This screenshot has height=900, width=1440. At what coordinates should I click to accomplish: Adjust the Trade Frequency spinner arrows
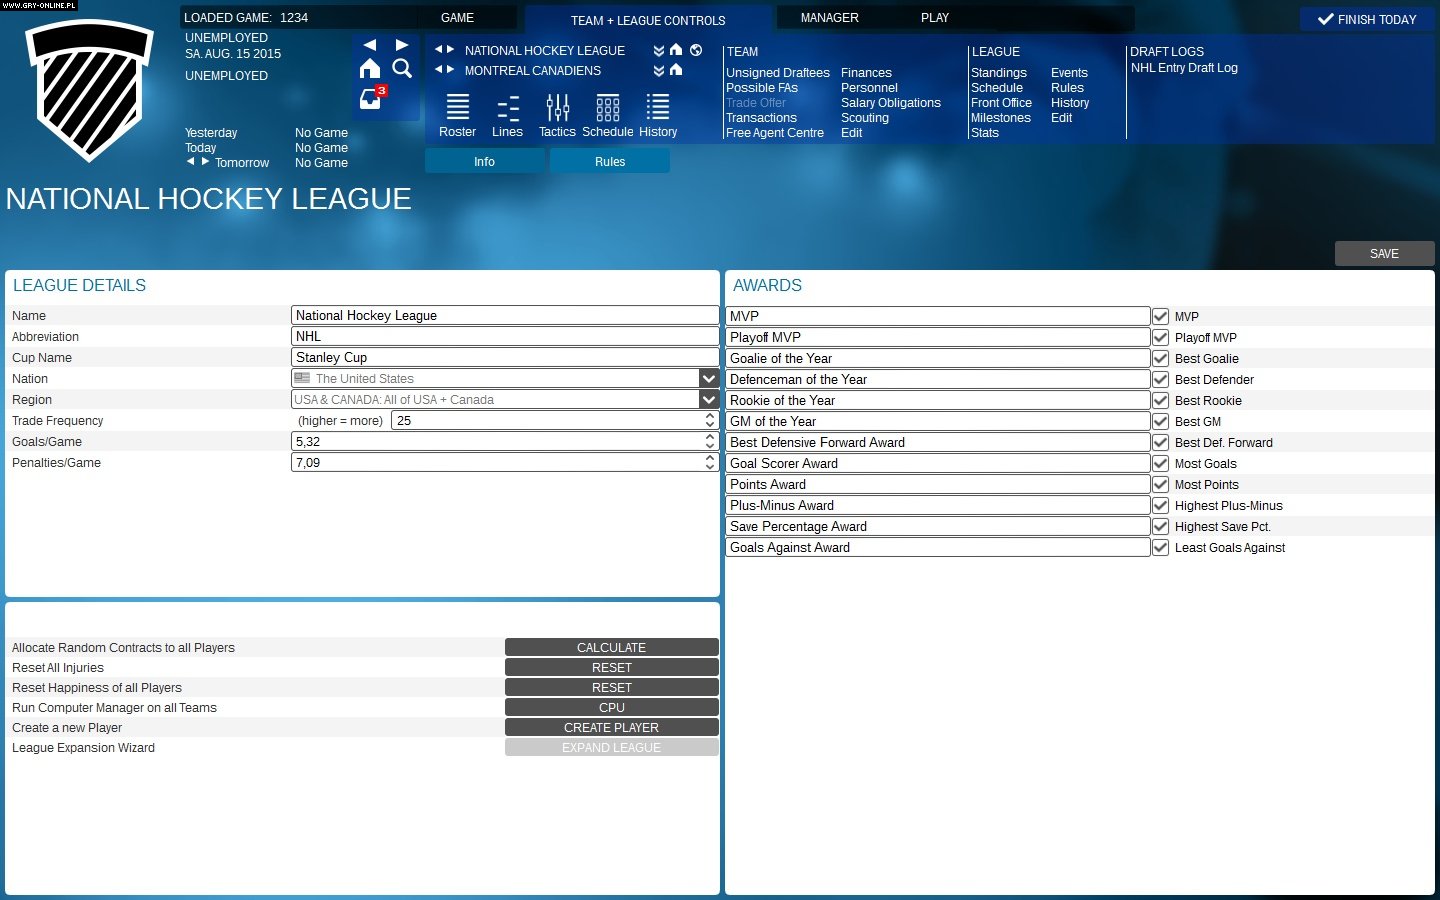pyautogui.click(x=710, y=420)
